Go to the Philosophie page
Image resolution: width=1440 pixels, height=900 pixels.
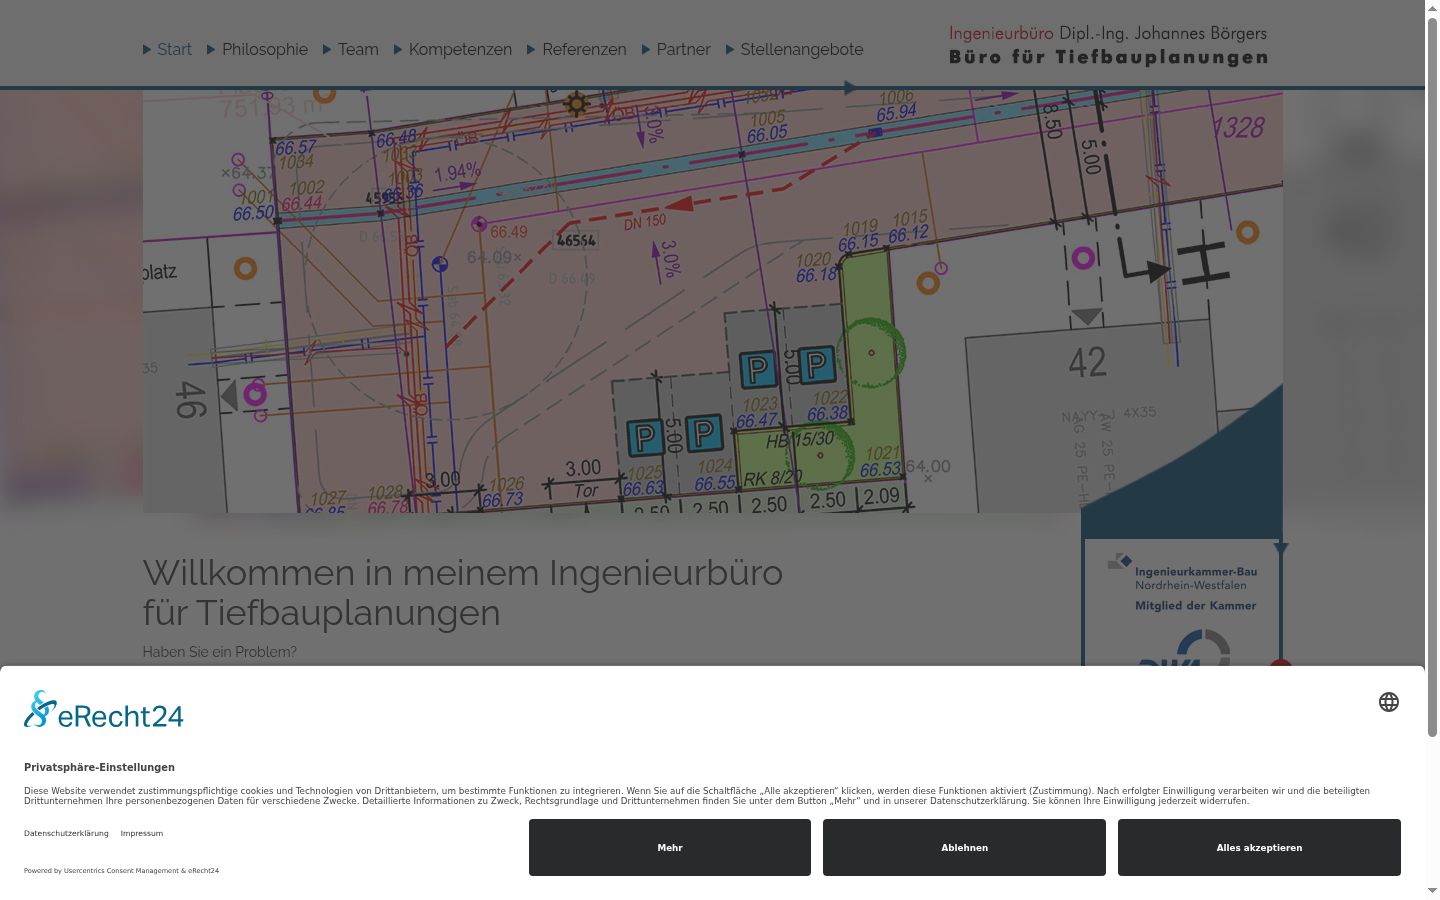(265, 49)
